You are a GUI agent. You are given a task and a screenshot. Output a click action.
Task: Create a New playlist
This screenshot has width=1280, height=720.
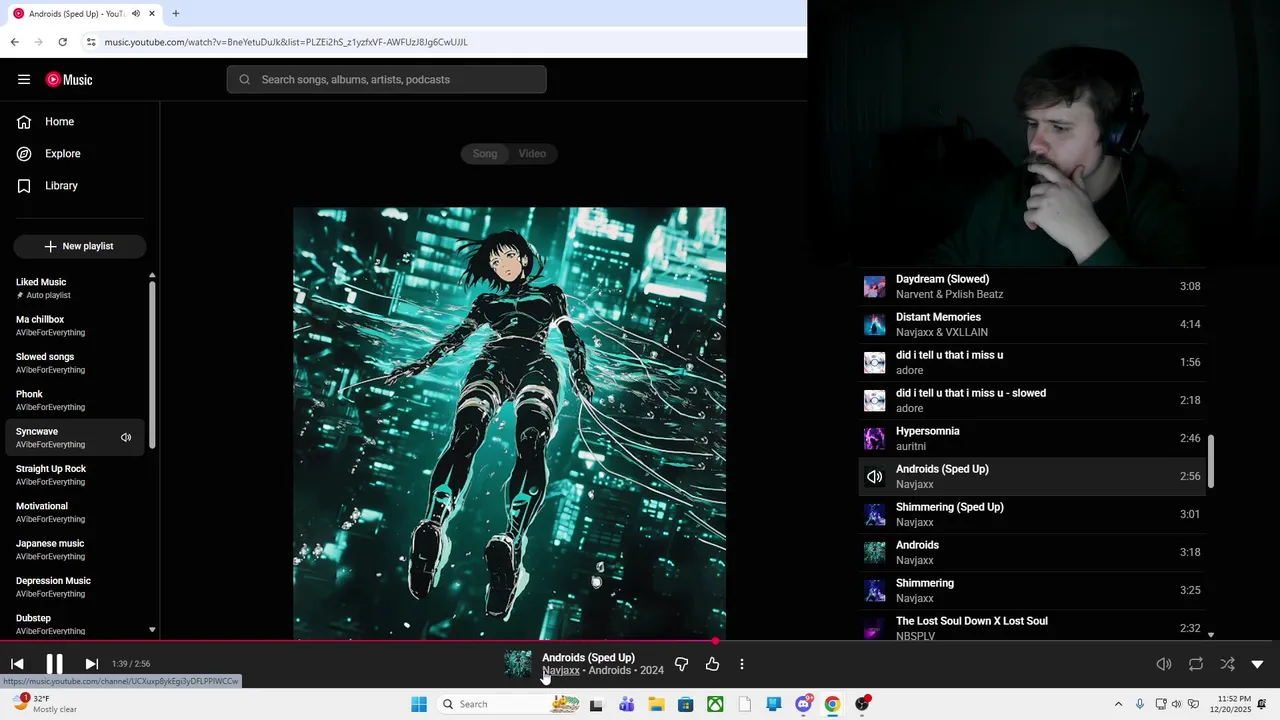click(x=80, y=246)
